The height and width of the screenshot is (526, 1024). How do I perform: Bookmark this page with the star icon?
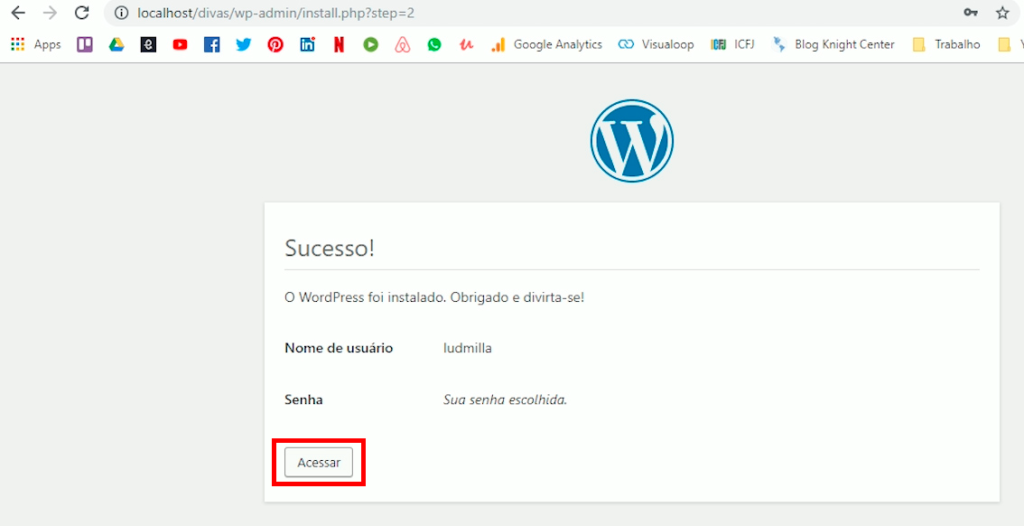coord(1002,13)
